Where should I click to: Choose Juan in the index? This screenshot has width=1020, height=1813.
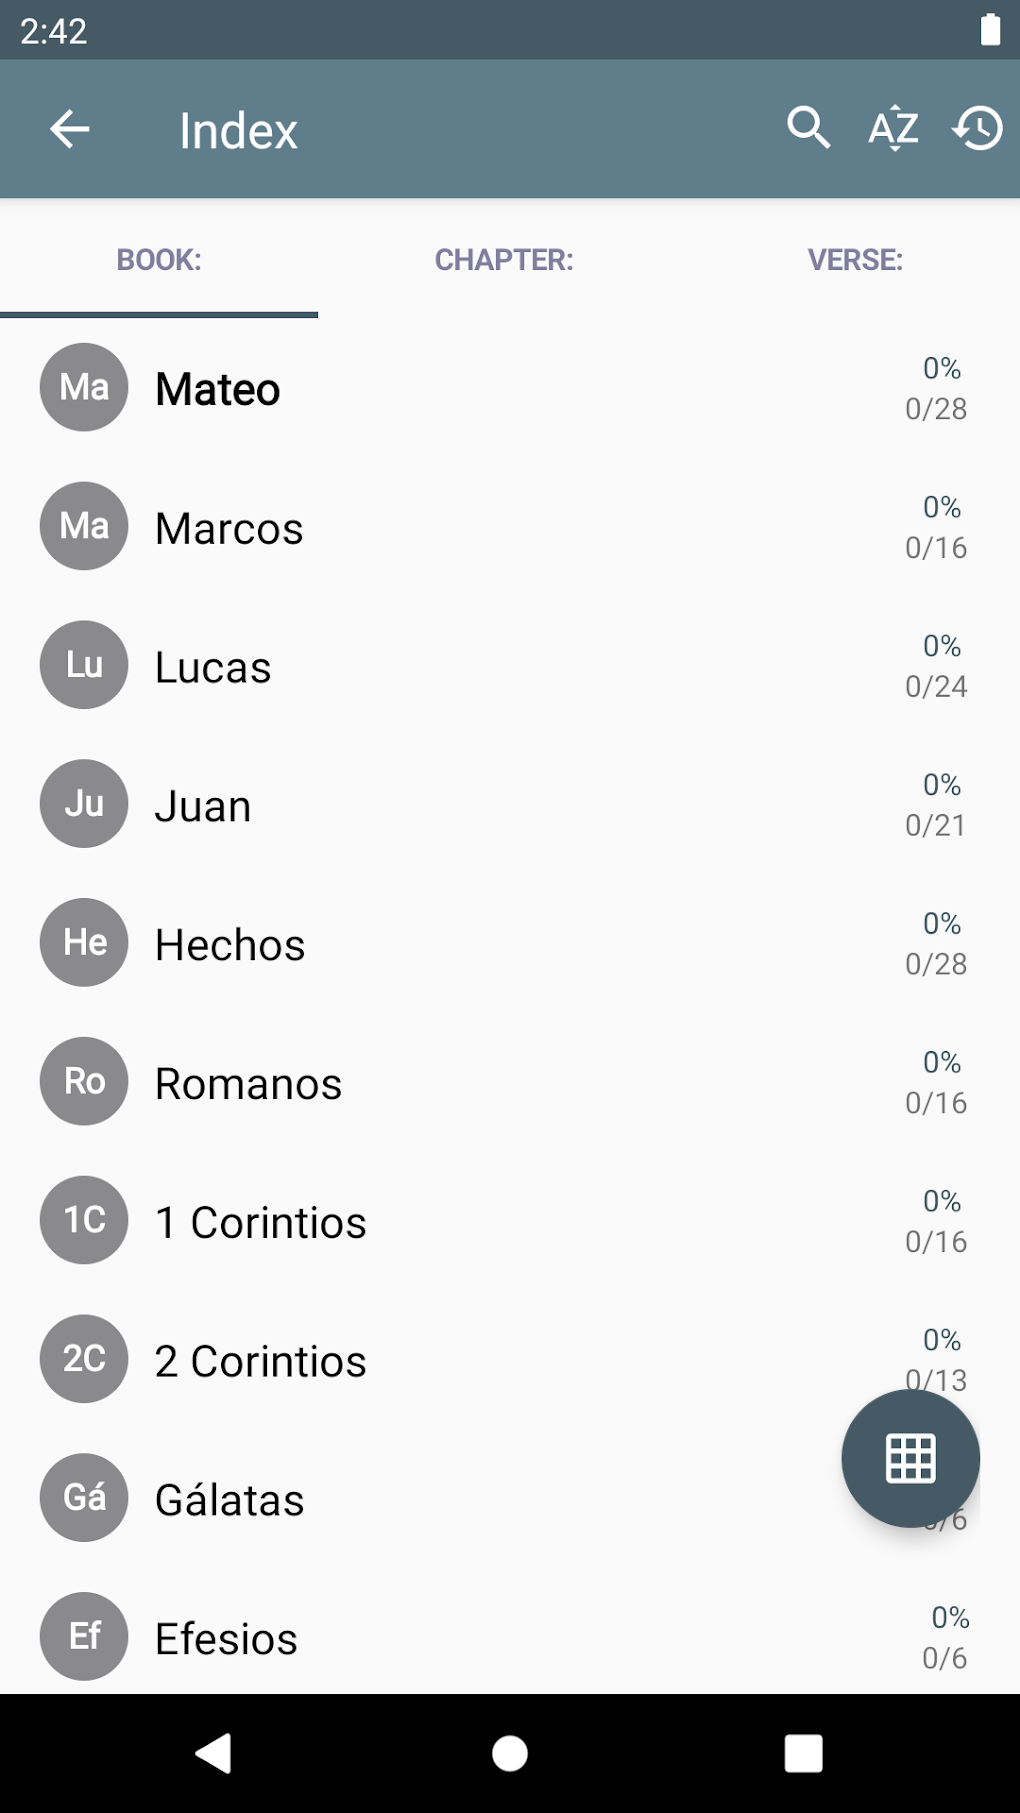coord(203,806)
